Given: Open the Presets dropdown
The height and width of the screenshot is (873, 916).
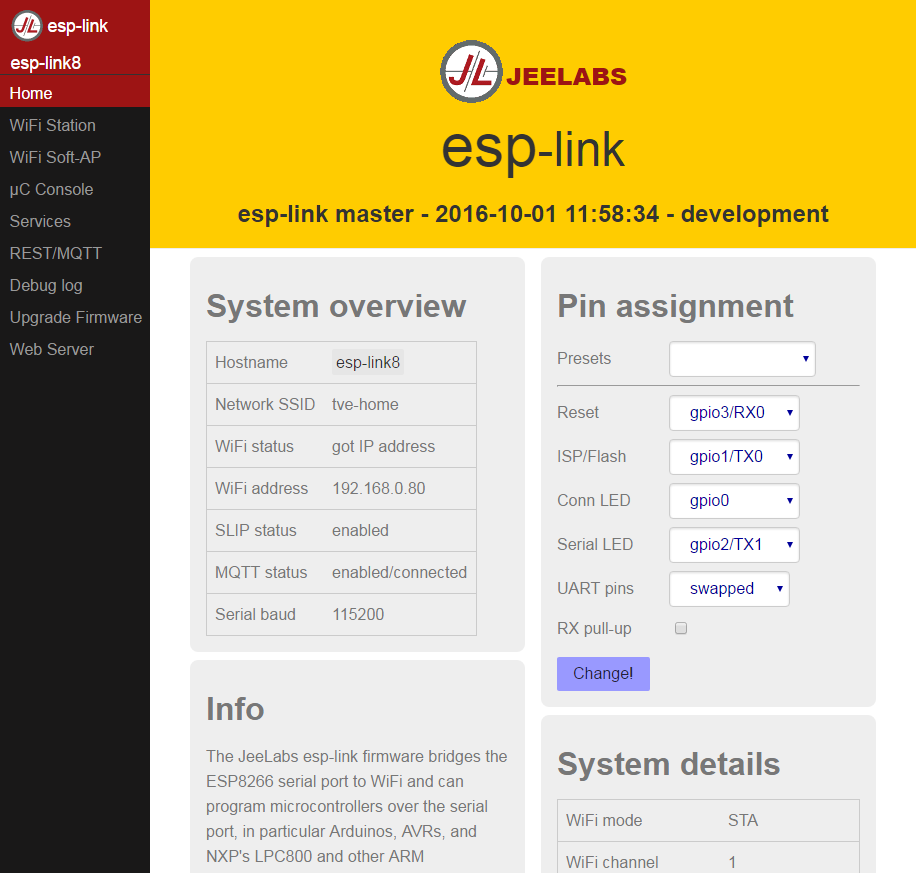Looking at the screenshot, I should (742, 358).
